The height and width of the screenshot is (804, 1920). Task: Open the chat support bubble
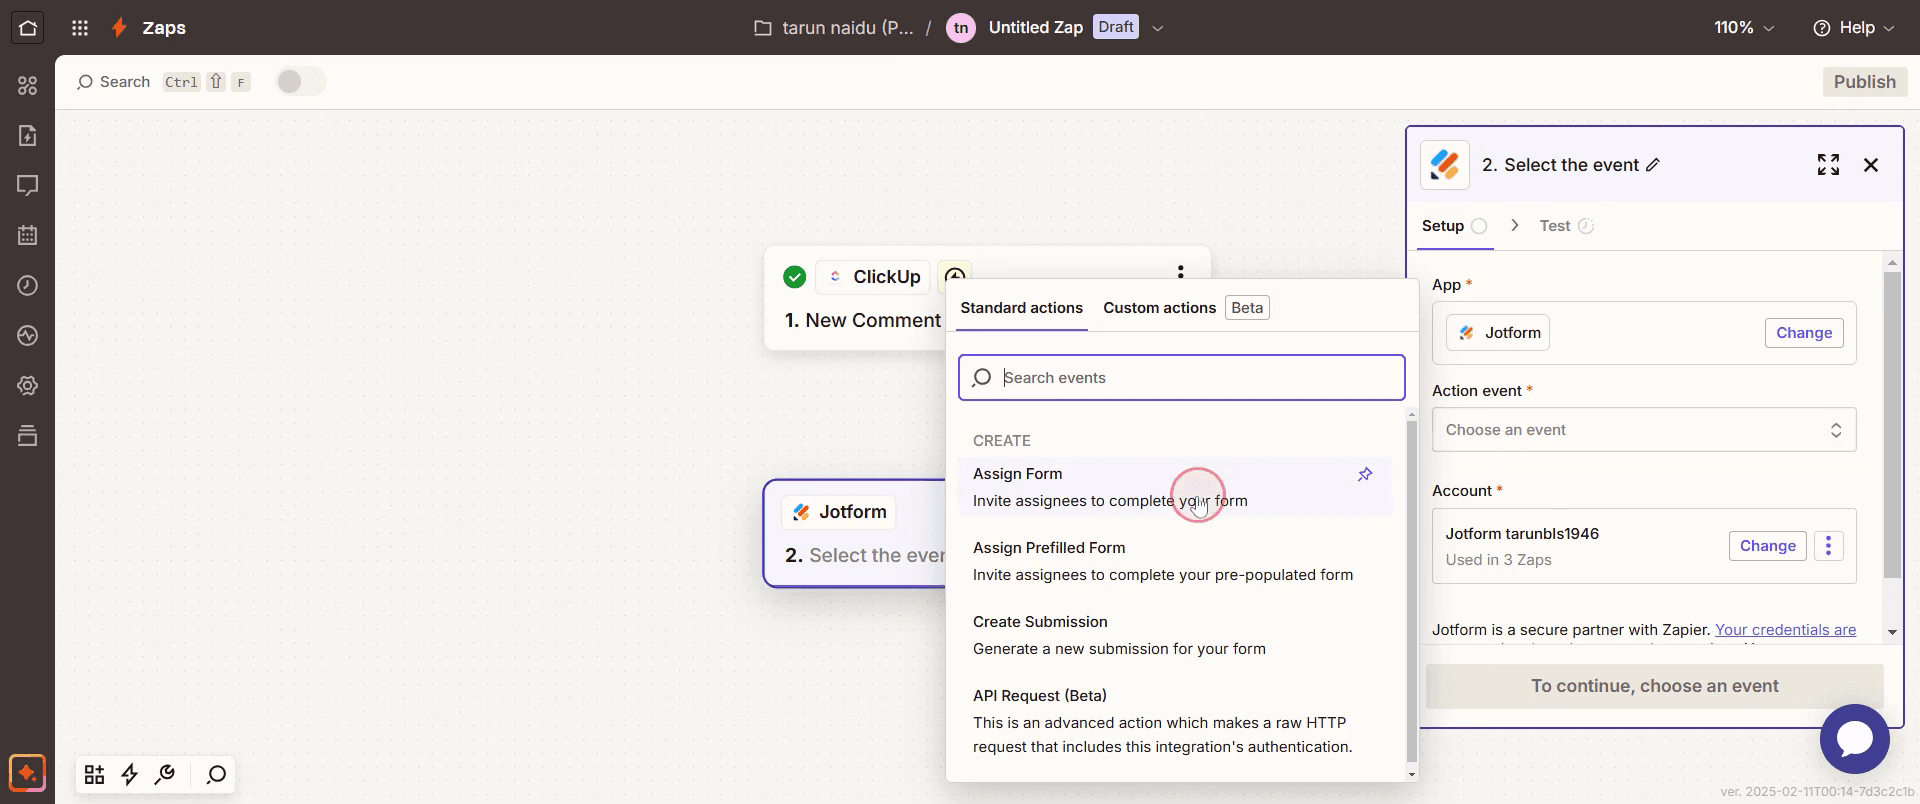coord(1855,739)
